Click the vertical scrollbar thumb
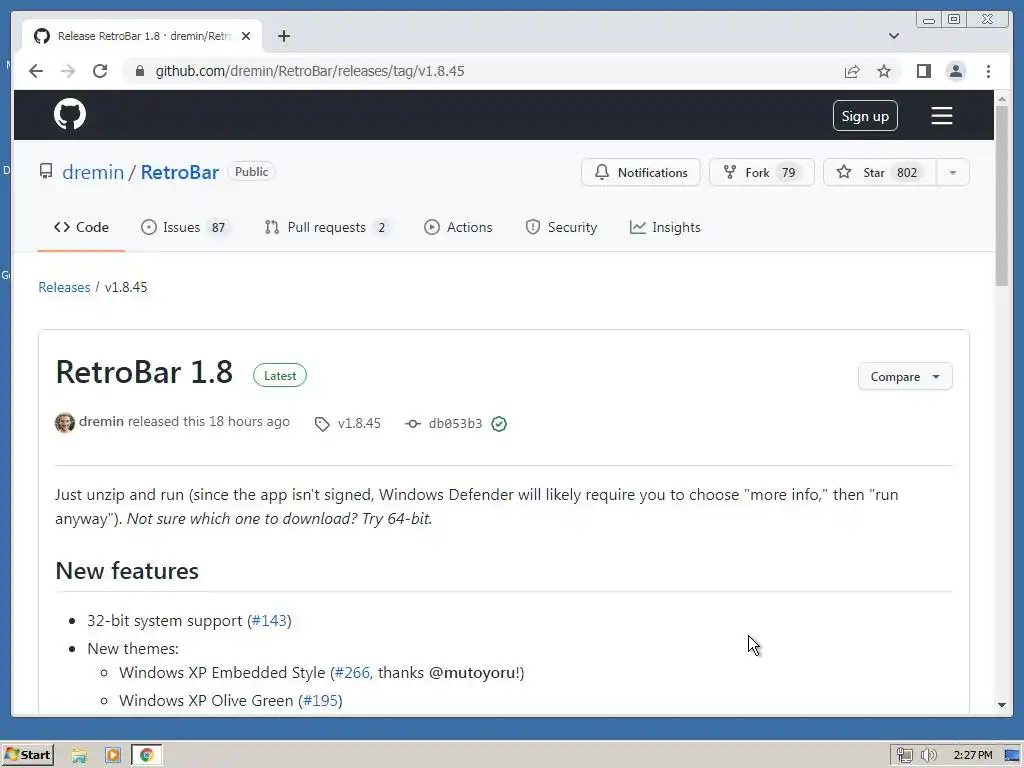 click(1002, 195)
